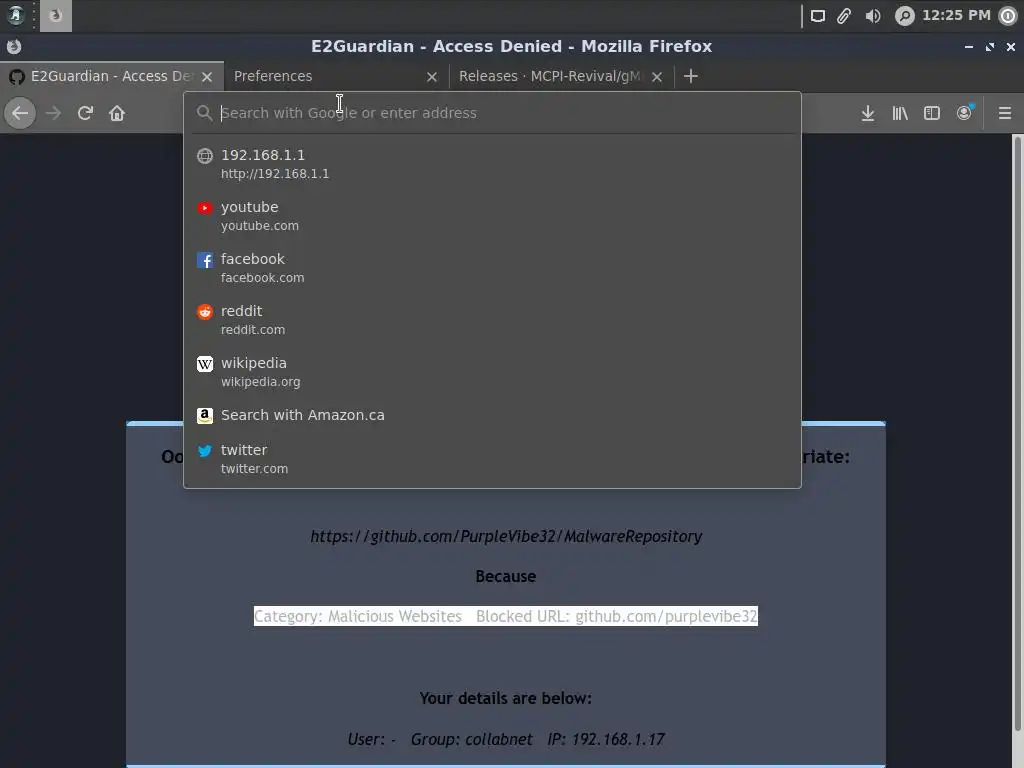Open the system menu in the top panel

[x=15, y=15]
